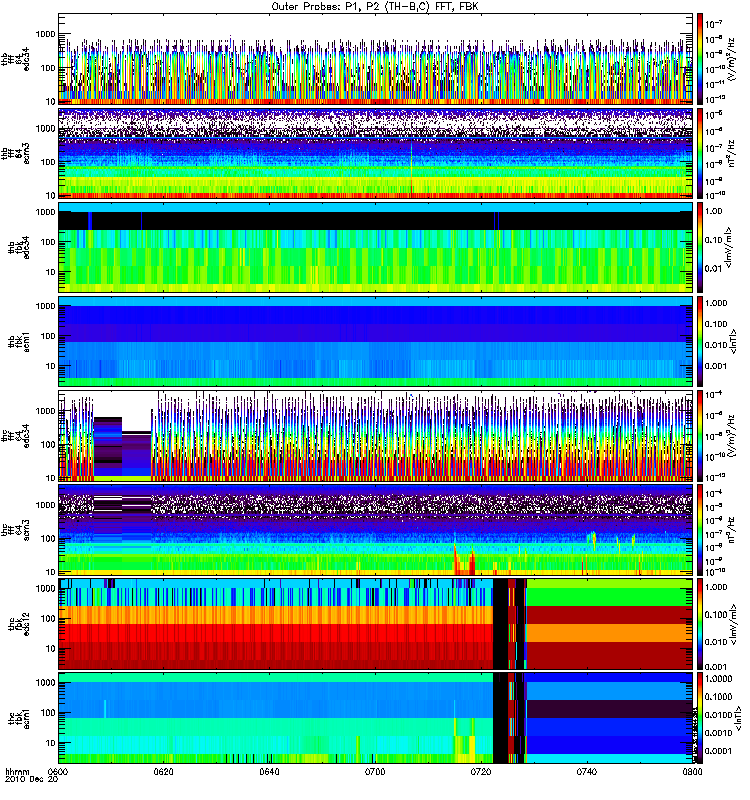
Task: Select the thb fbk scm1 filter bank panel
Action: click(375, 341)
